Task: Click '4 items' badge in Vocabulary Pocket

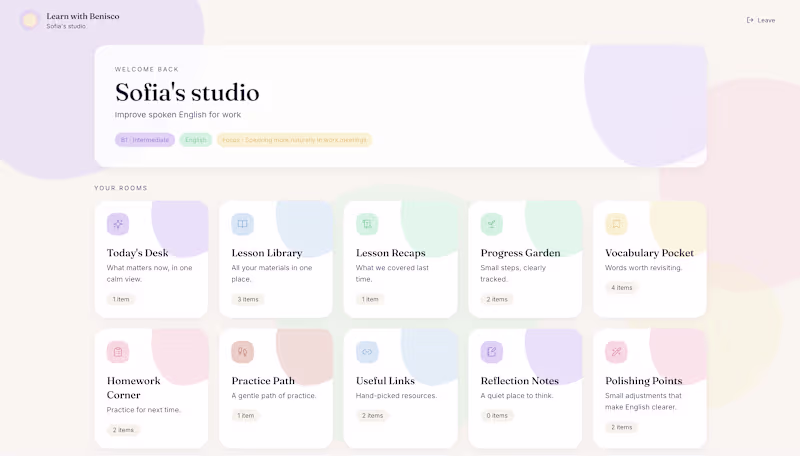Action: [x=621, y=288]
